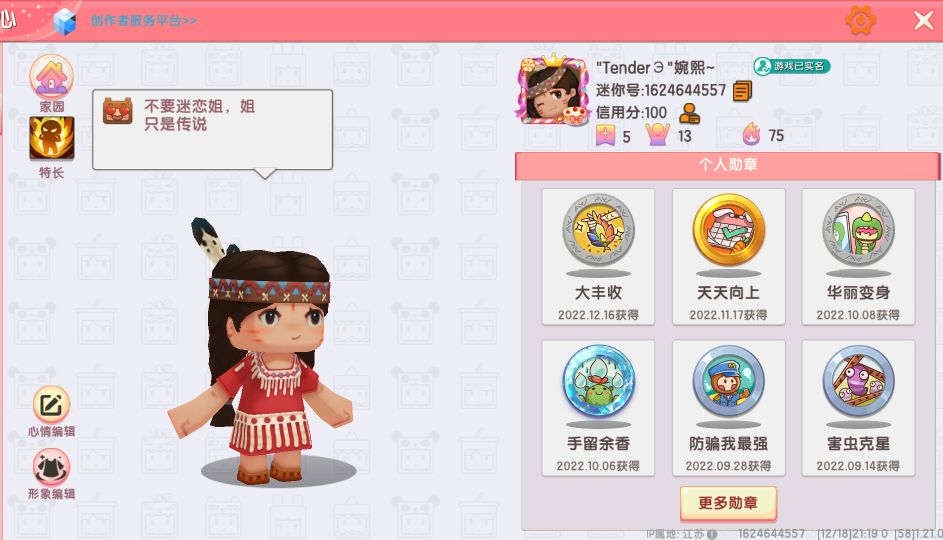Select the 天天向上 medal card

click(x=728, y=257)
